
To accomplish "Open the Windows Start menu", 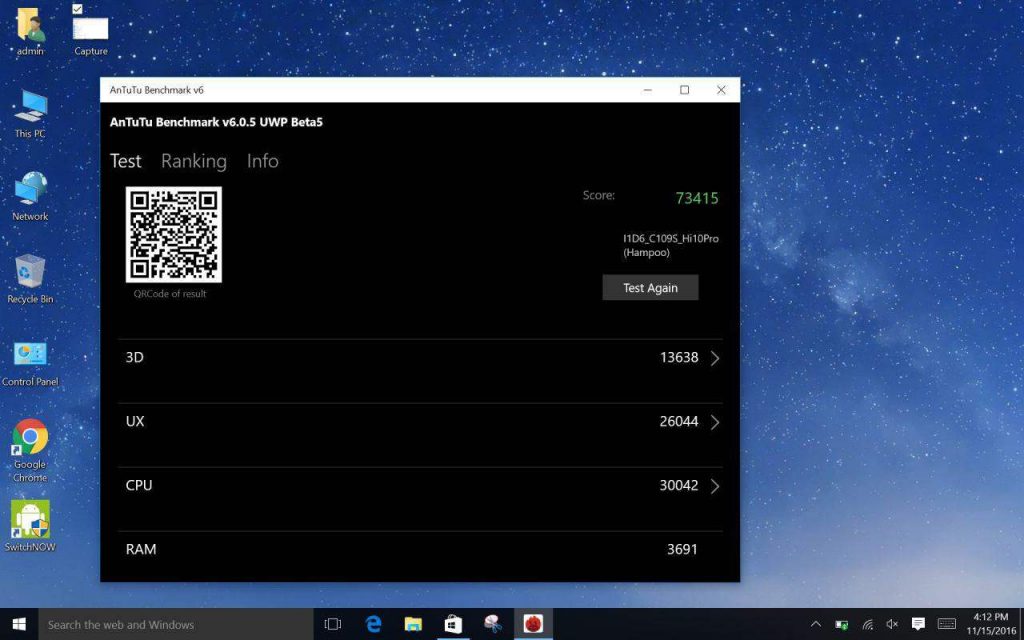I will tap(19, 624).
